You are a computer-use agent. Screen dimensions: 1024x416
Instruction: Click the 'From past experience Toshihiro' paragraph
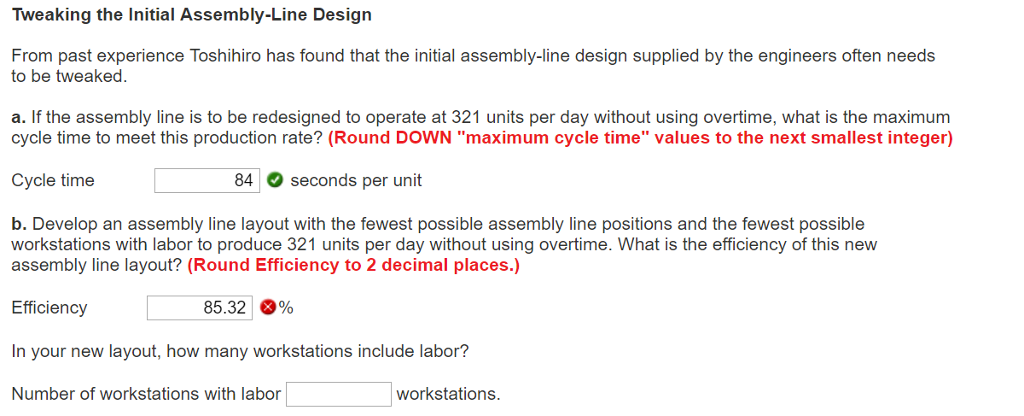[x=473, y=66]
